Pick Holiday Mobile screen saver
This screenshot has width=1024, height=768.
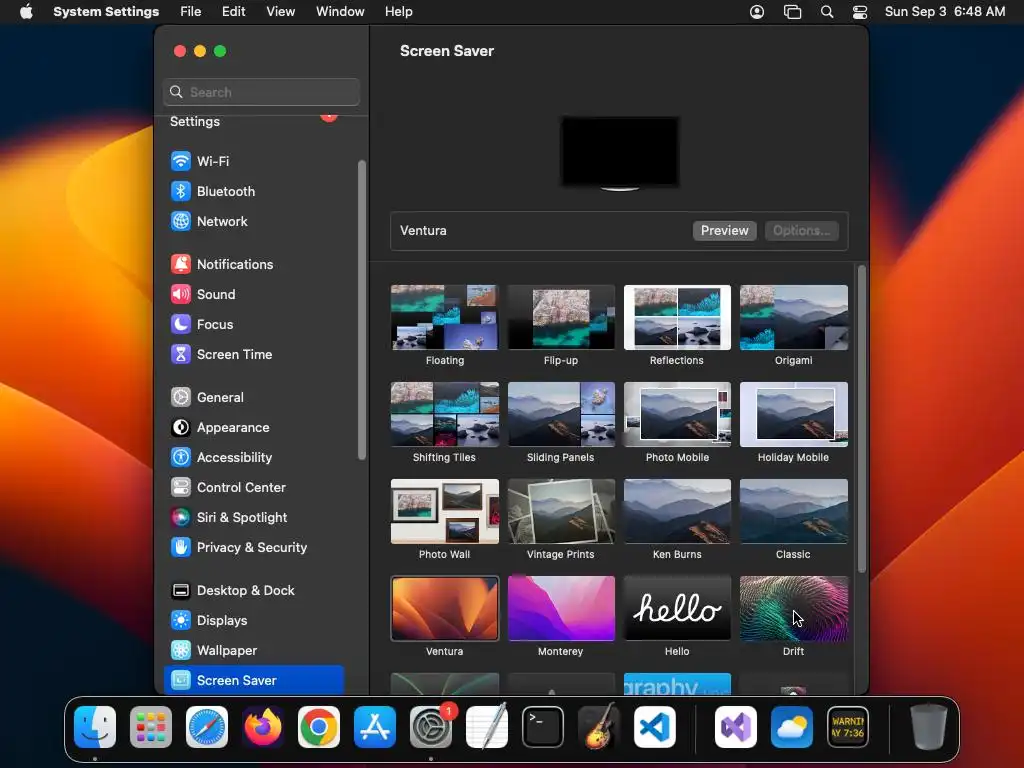click(793, 415)
